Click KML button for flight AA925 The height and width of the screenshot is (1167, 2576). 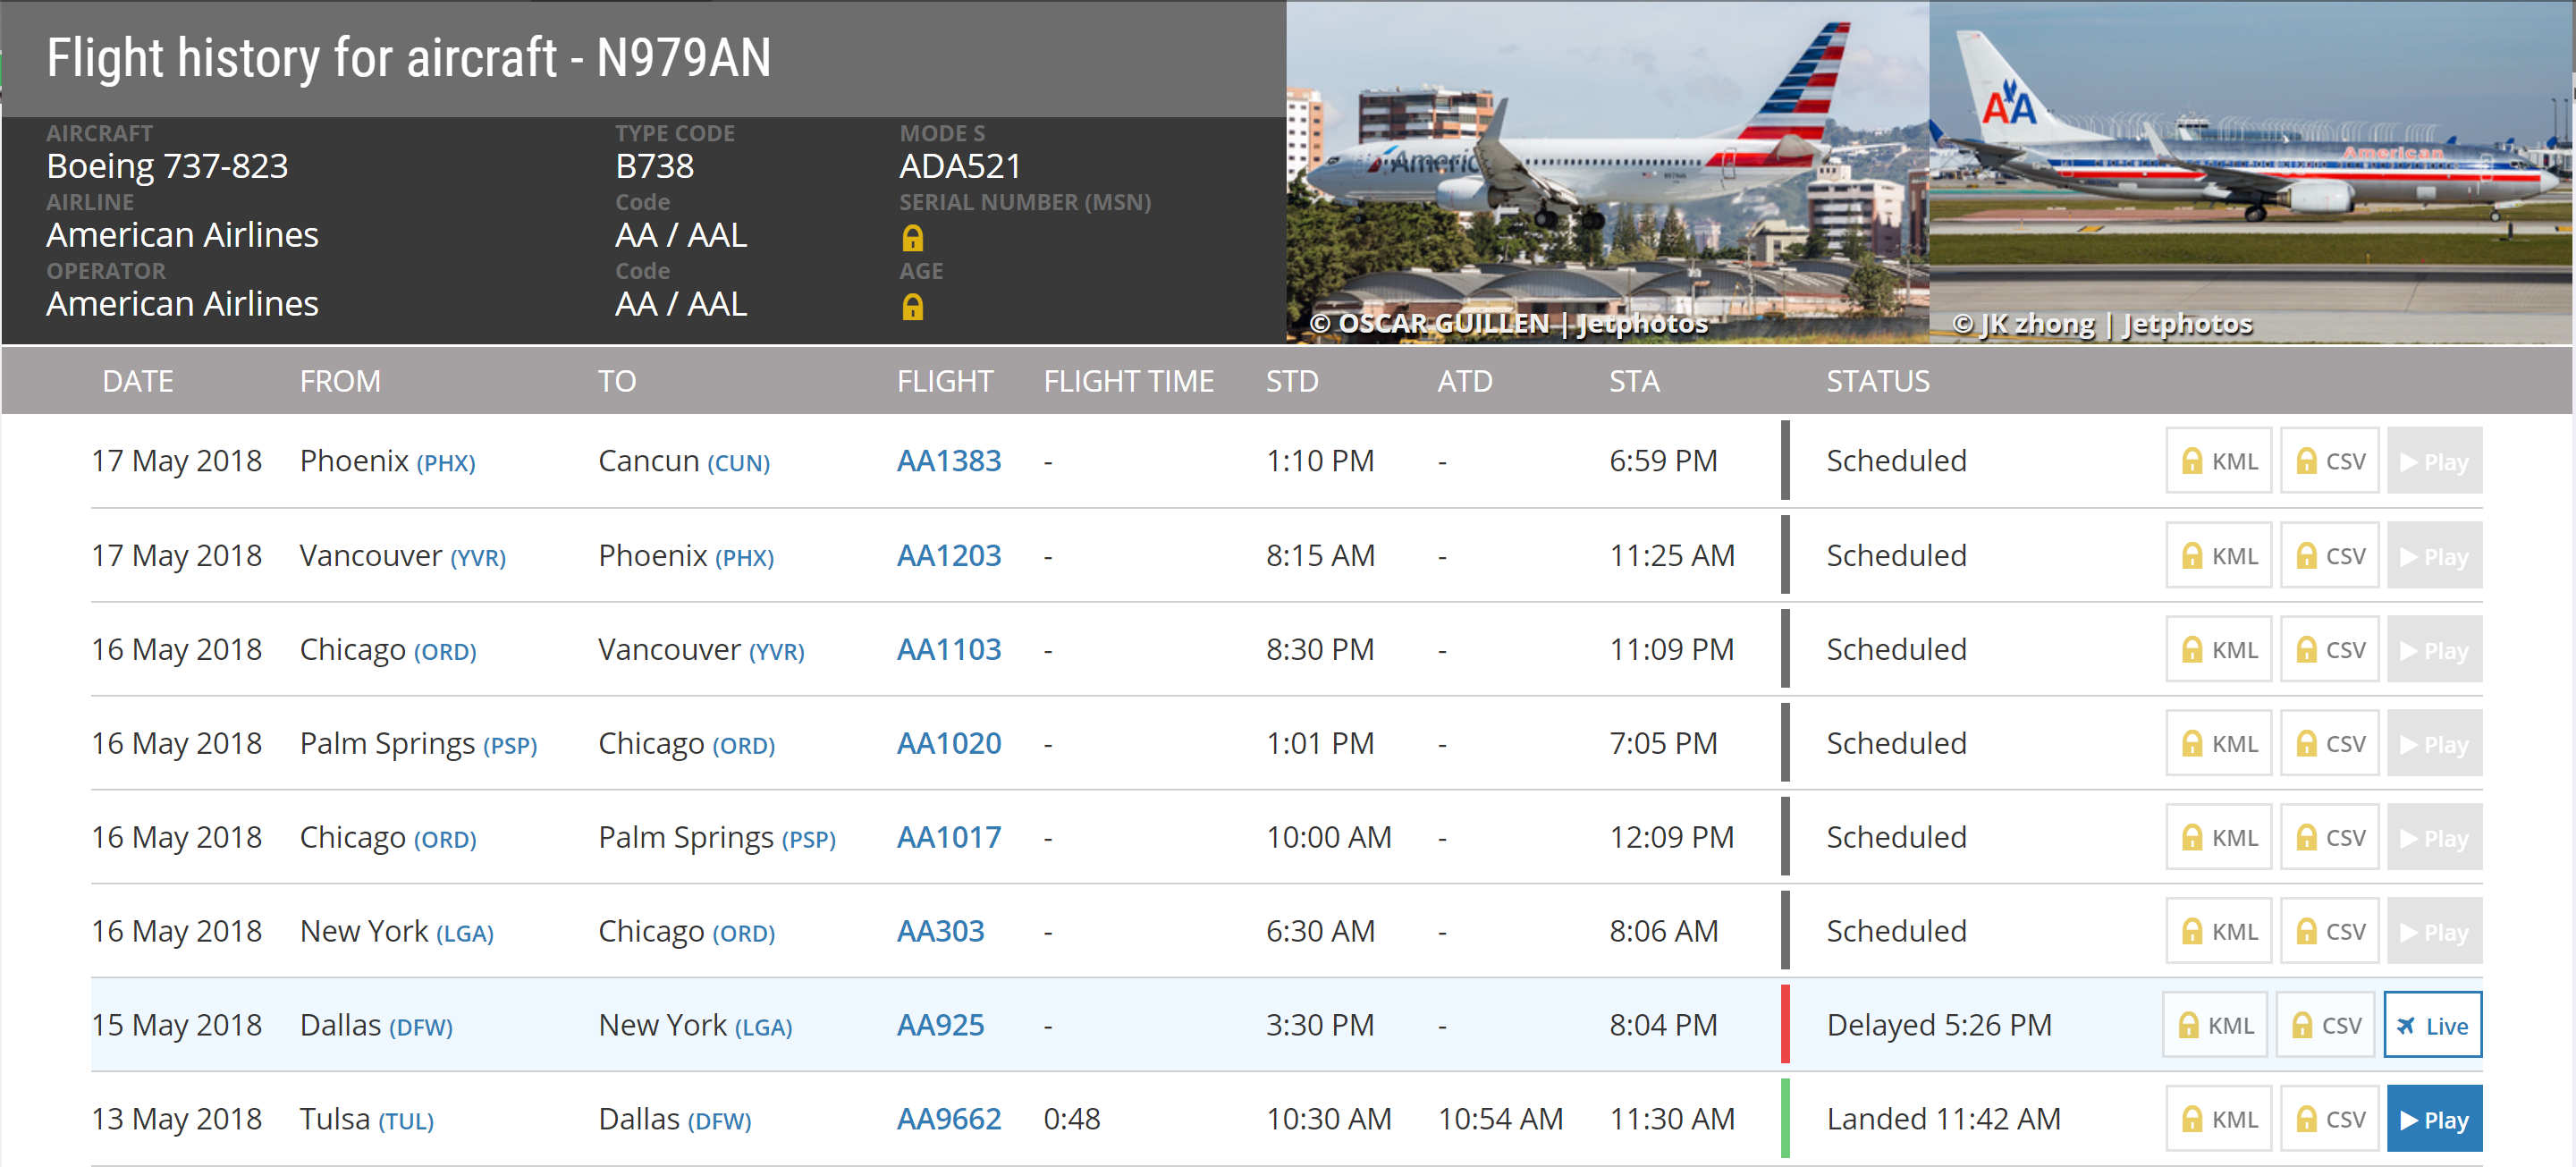[2216, 1025]
